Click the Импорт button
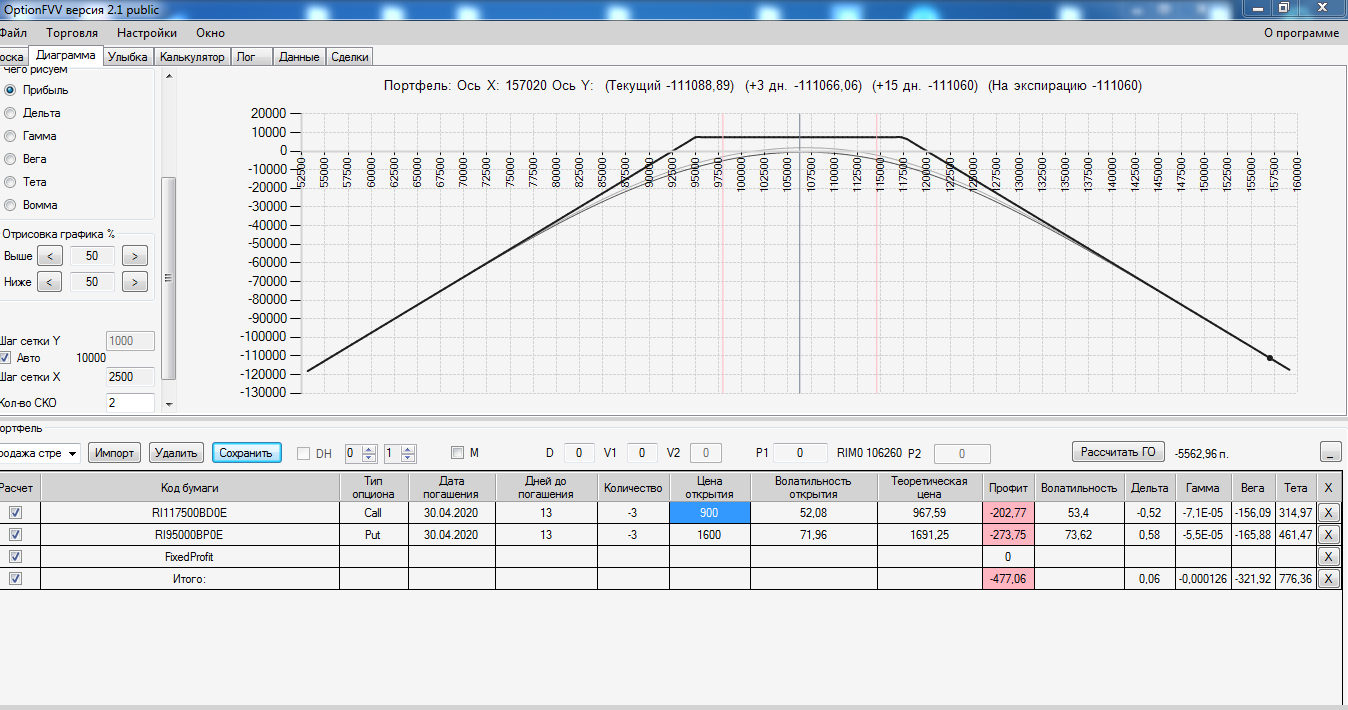1348x710 pixels. point(116,453)
